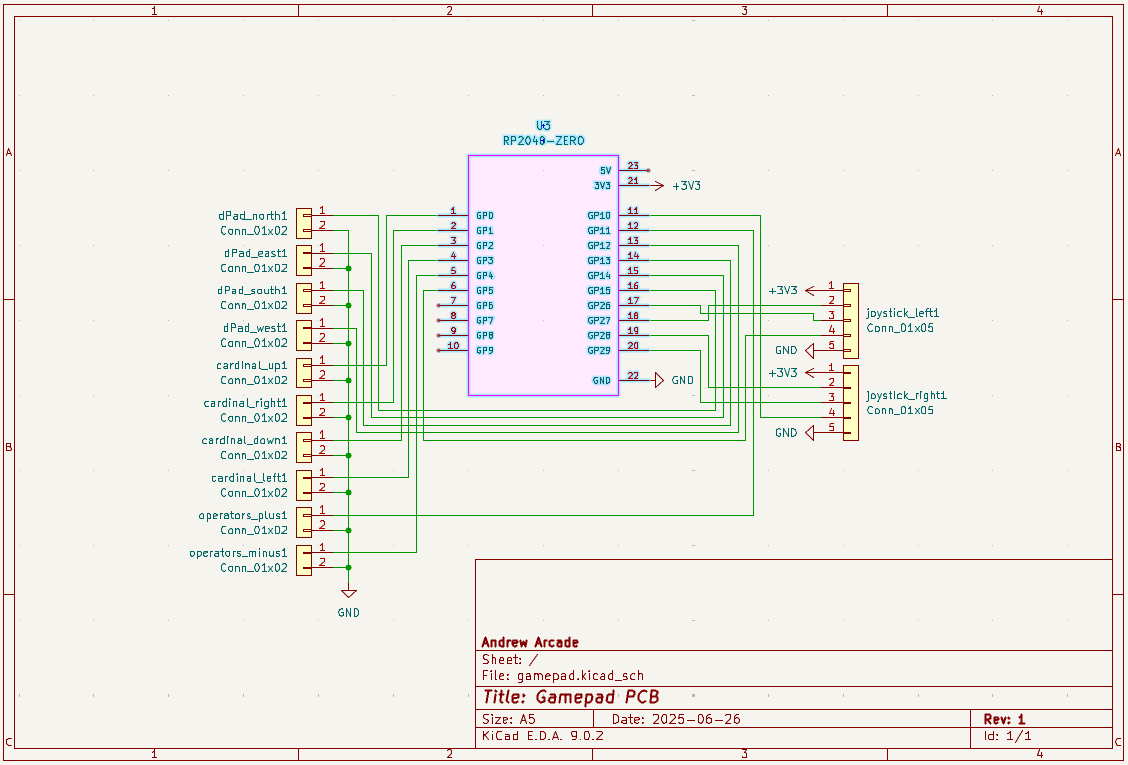This screenshot has height=765, width=1128.
Task: Click the Date: 2025-06-26 field
Action: (x=676, y=719)
